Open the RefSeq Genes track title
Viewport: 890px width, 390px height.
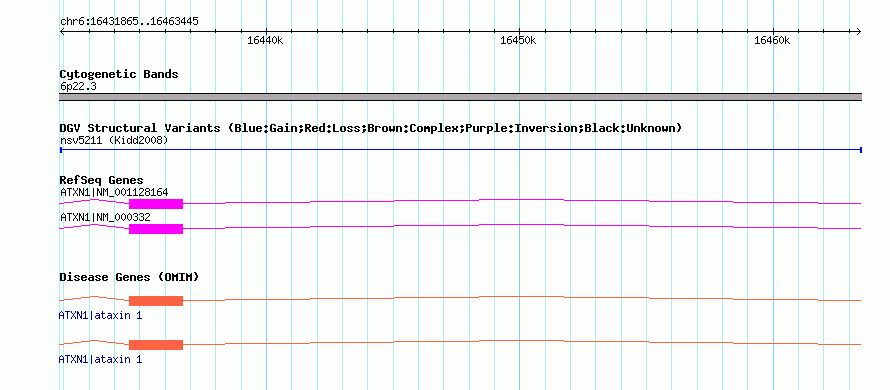pos(102,181)
